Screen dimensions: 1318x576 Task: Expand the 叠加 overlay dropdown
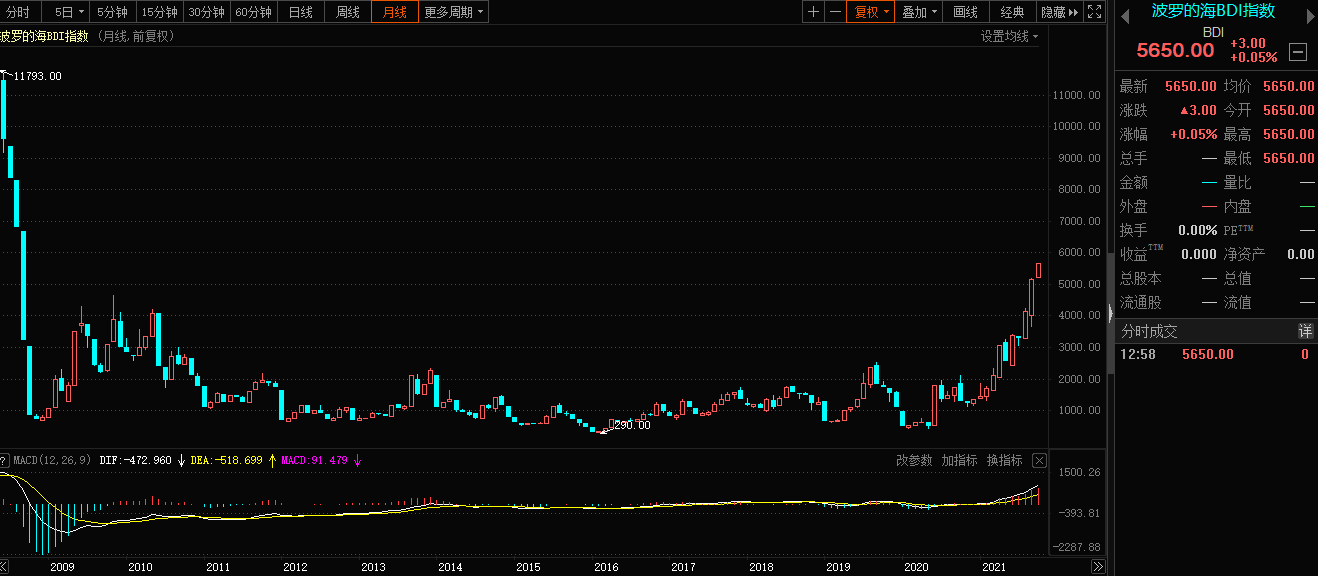point(919,12)
